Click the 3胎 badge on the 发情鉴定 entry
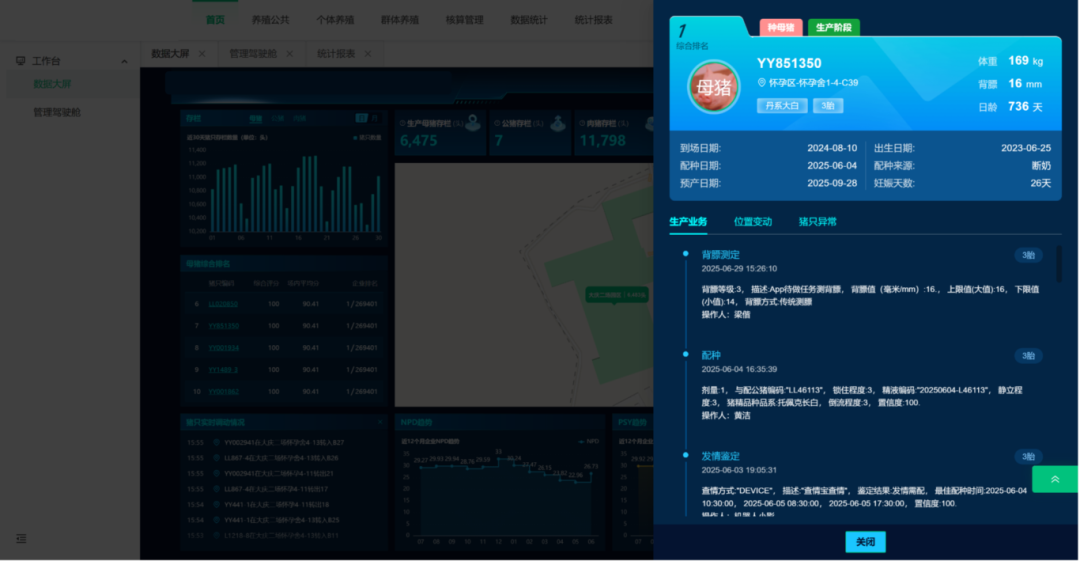Image resolution: width=1080 pixels, height=561 pixels. click(x=1028, y=456)
